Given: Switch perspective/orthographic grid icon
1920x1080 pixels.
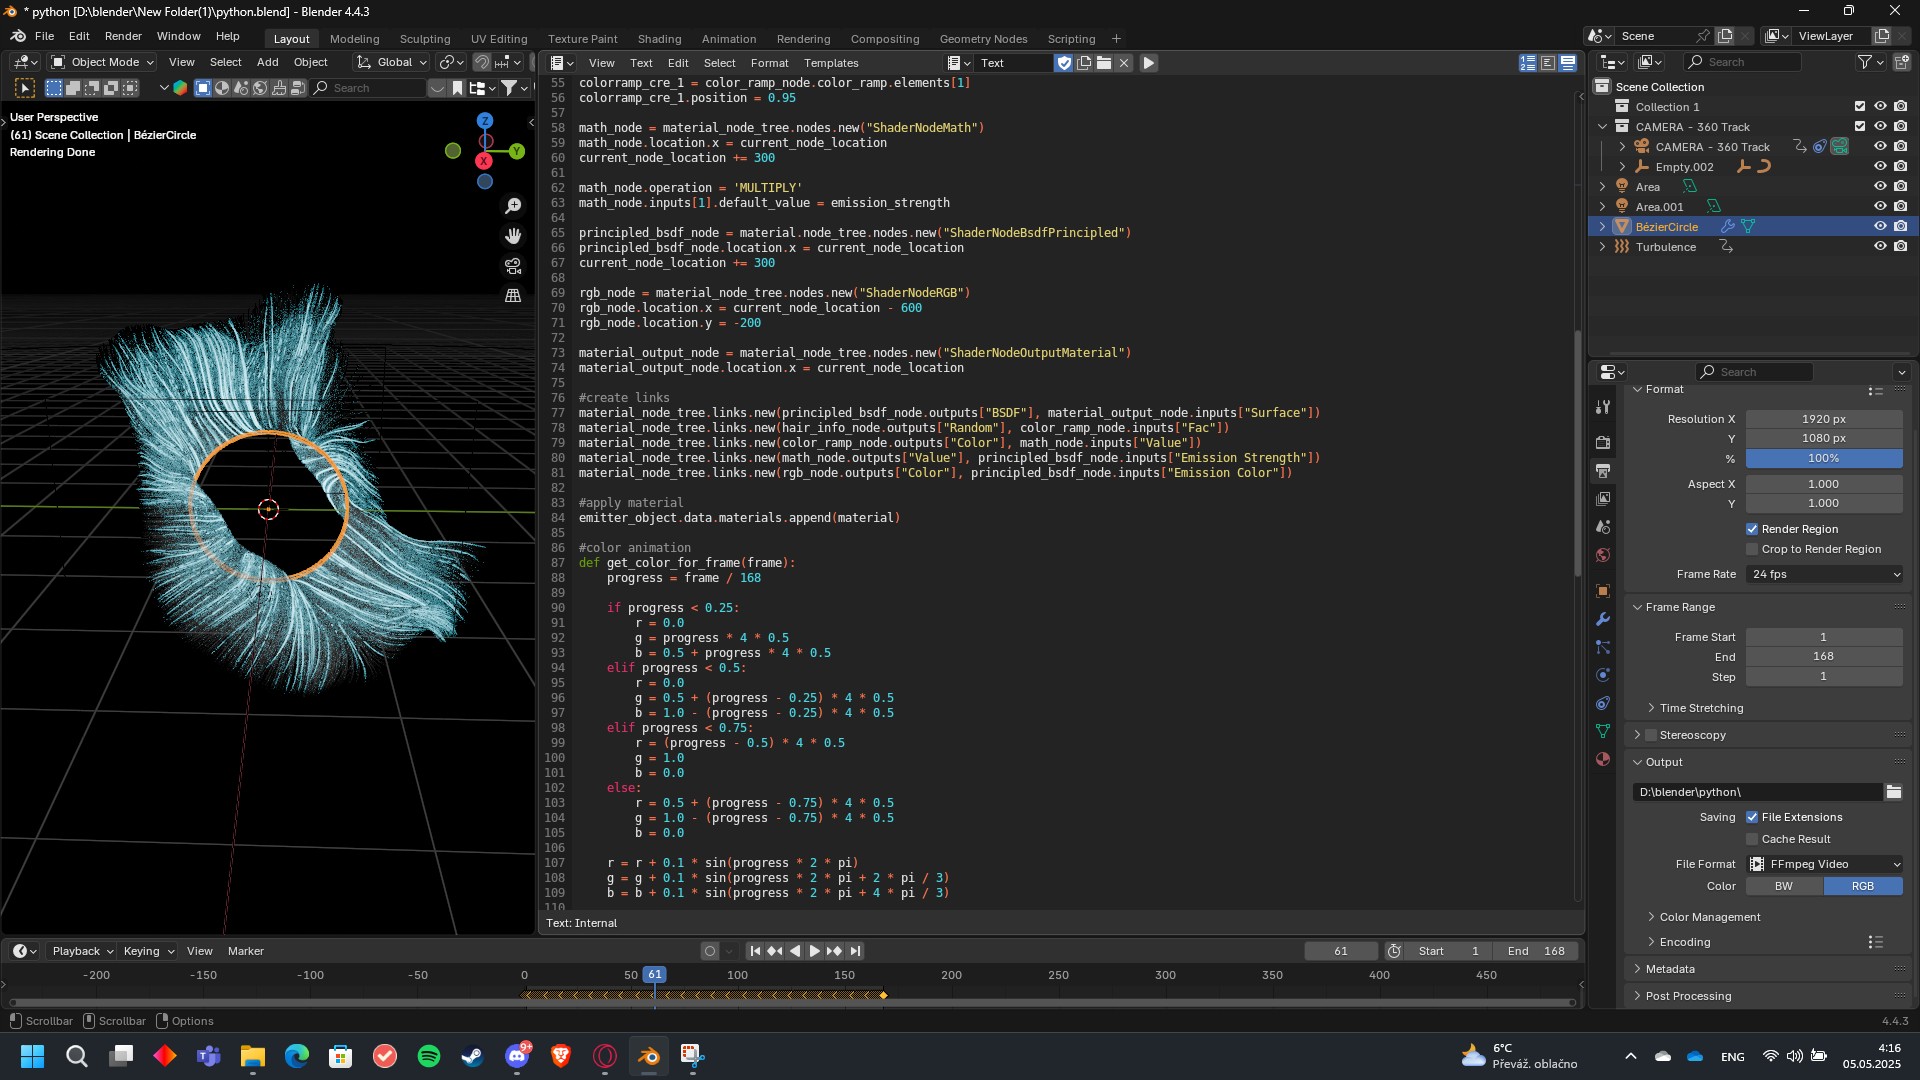Looking at the screenshot, I should [513, 296].
